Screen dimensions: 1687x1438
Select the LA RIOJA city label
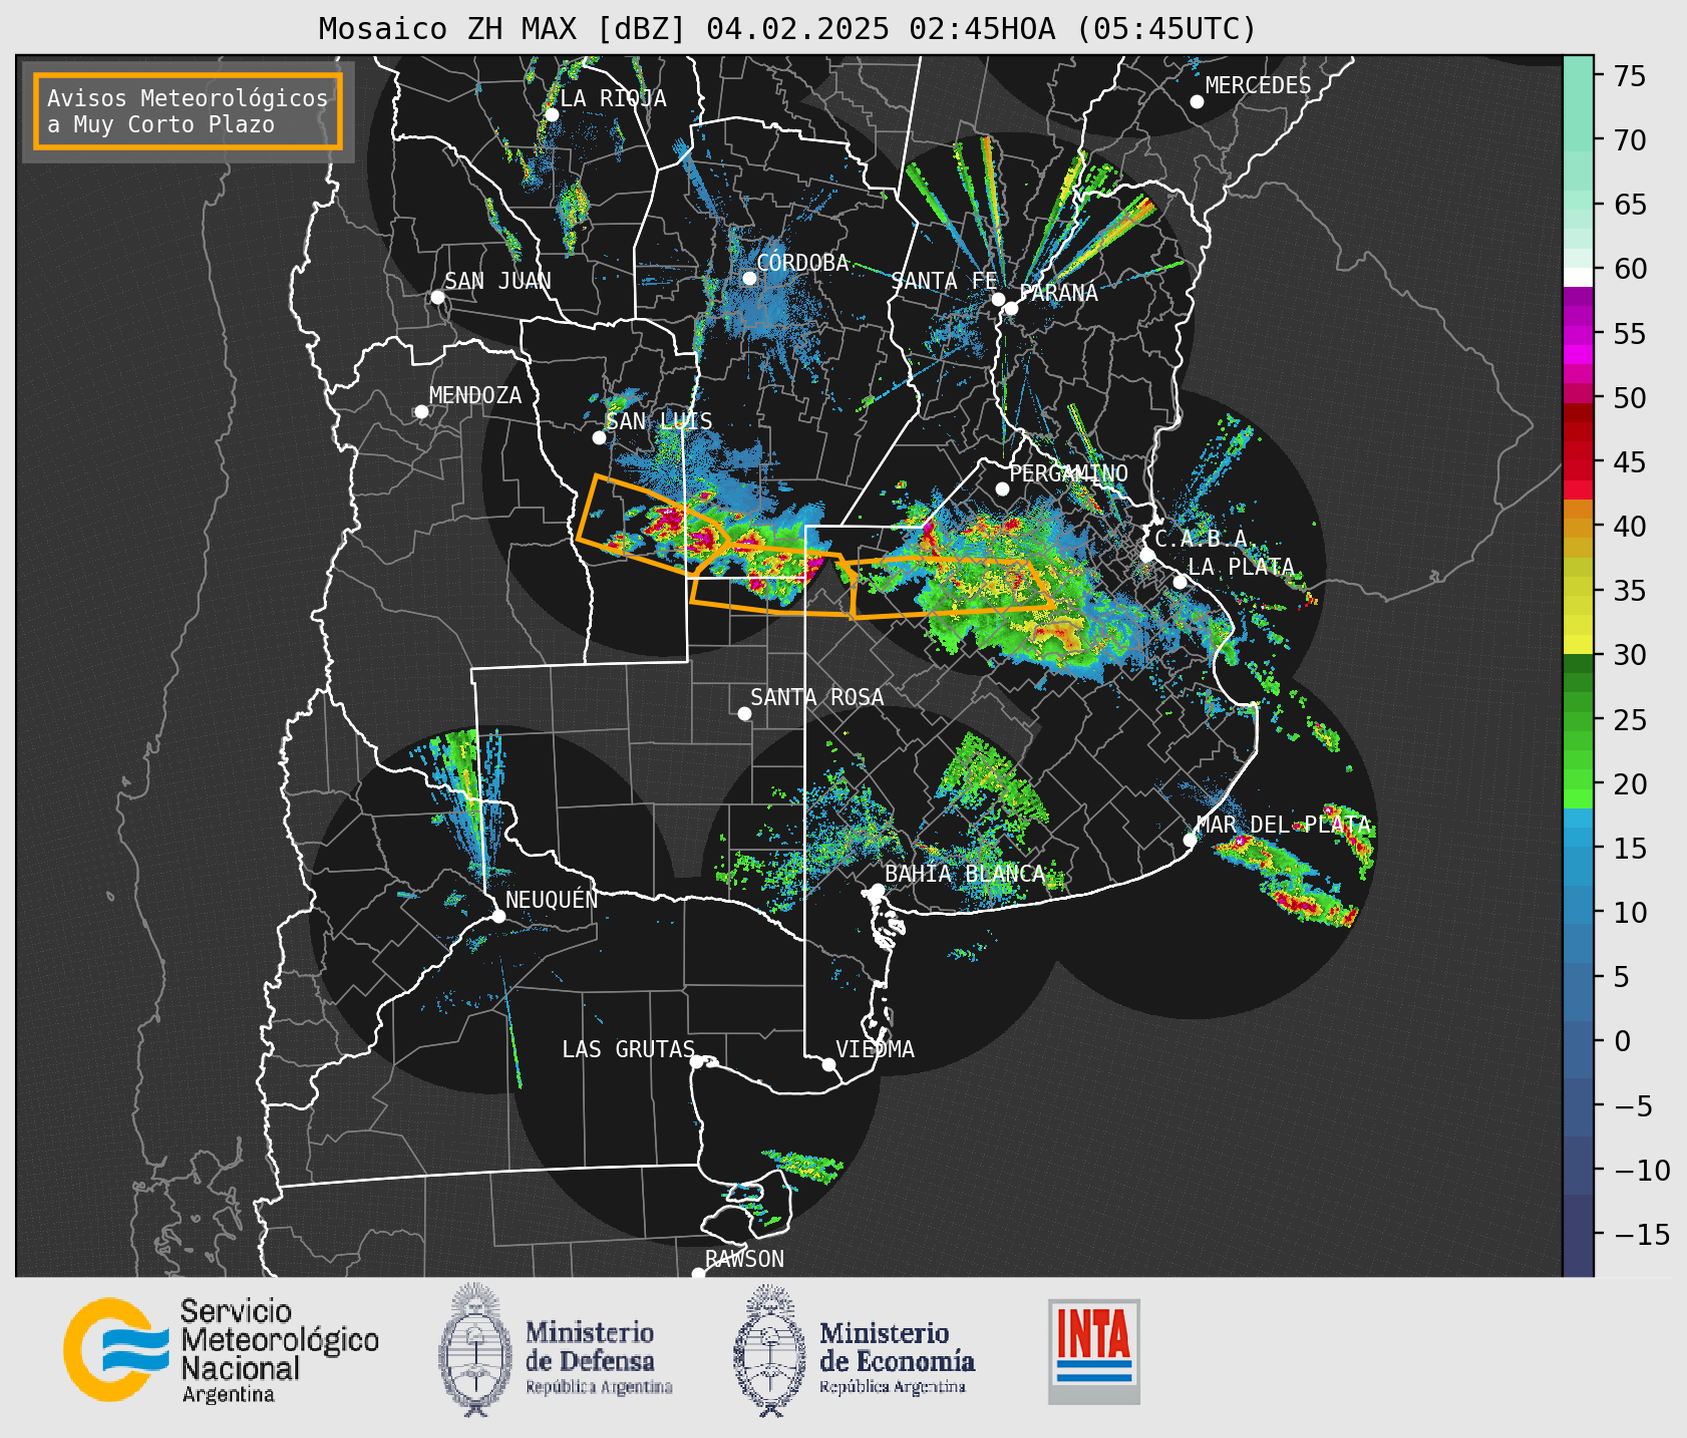[x=613, y=98]
